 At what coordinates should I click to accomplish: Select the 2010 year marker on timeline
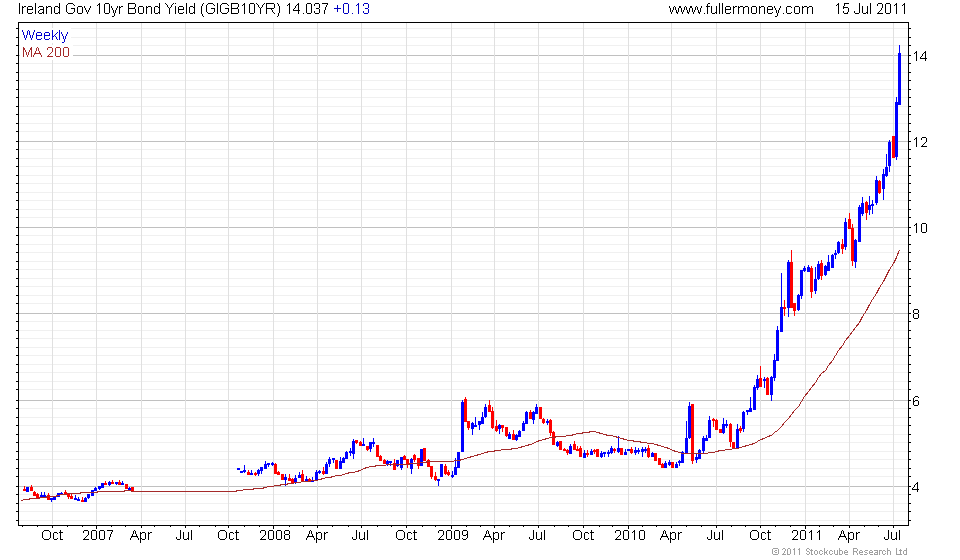point(630,536)
